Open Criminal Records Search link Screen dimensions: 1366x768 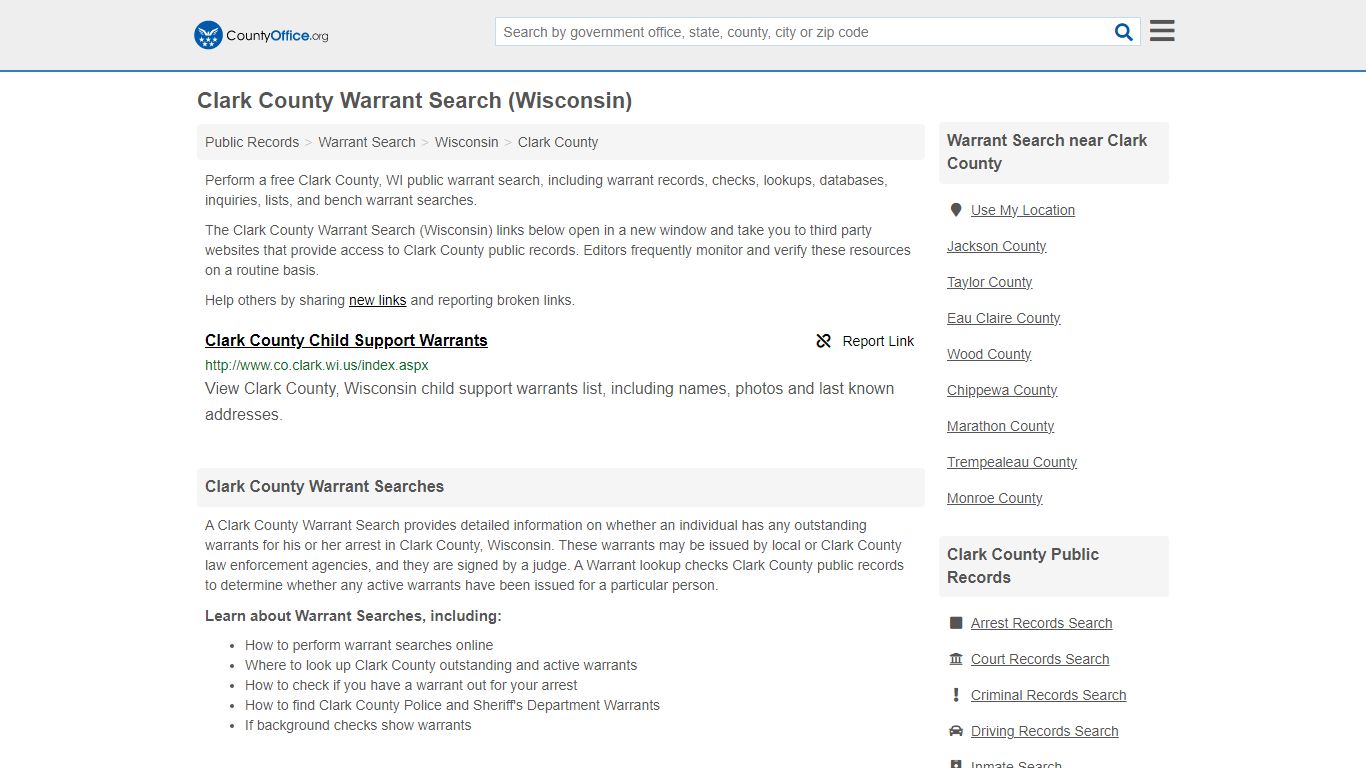pyautogui.click(x=1049, y=695)
